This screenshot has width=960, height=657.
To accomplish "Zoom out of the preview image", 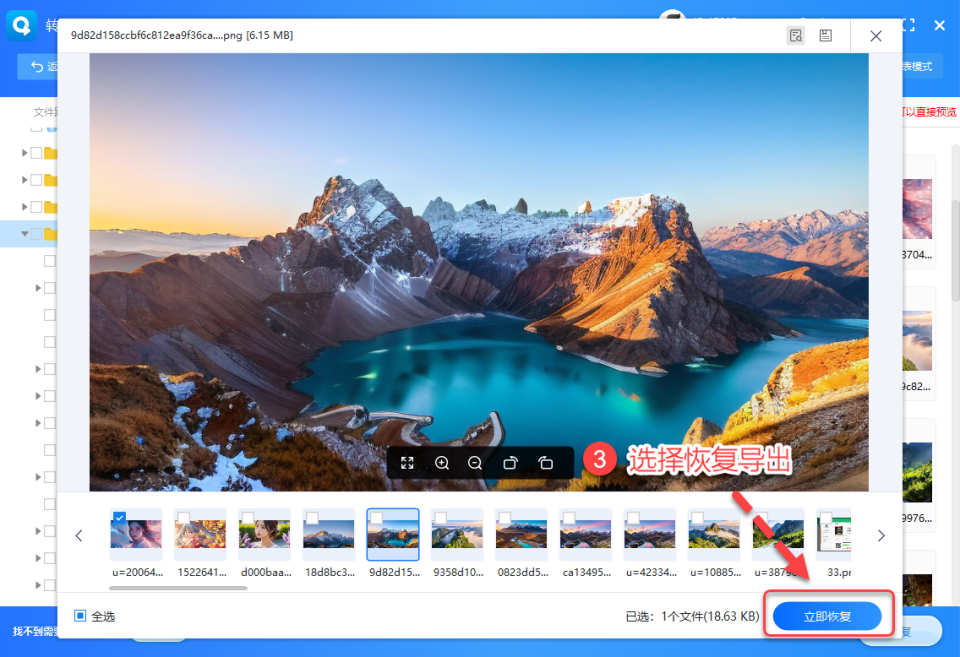I will 475,463.
